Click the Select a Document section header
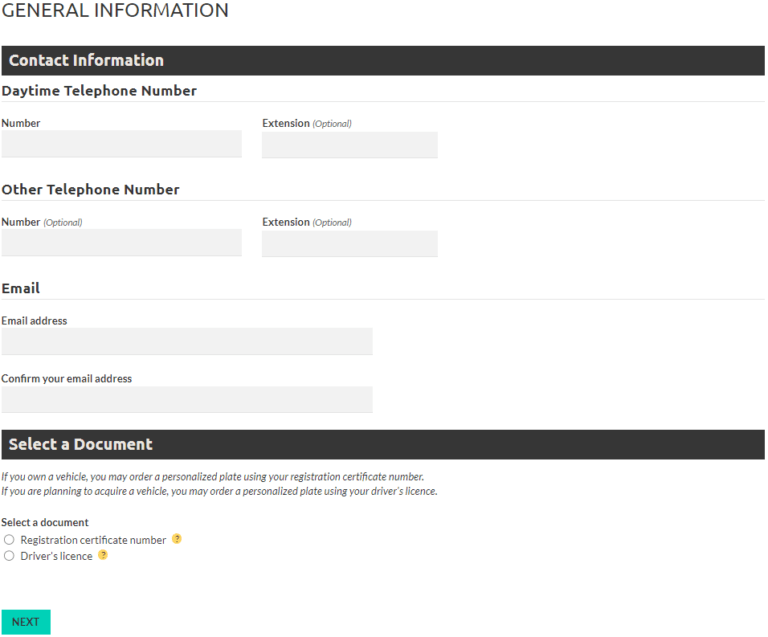768x637 pixels. [x=80, y=444]
